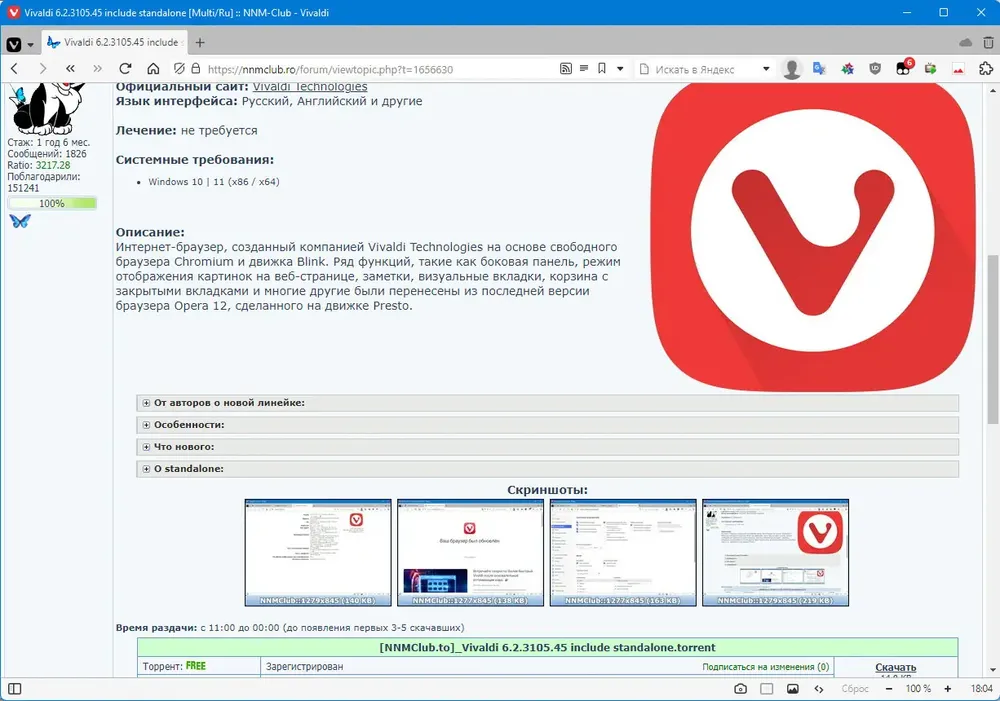Viewport: 1000px width, 701px height.
Task: Toggle extensions visibility puzzle icon
Action: 985,69
